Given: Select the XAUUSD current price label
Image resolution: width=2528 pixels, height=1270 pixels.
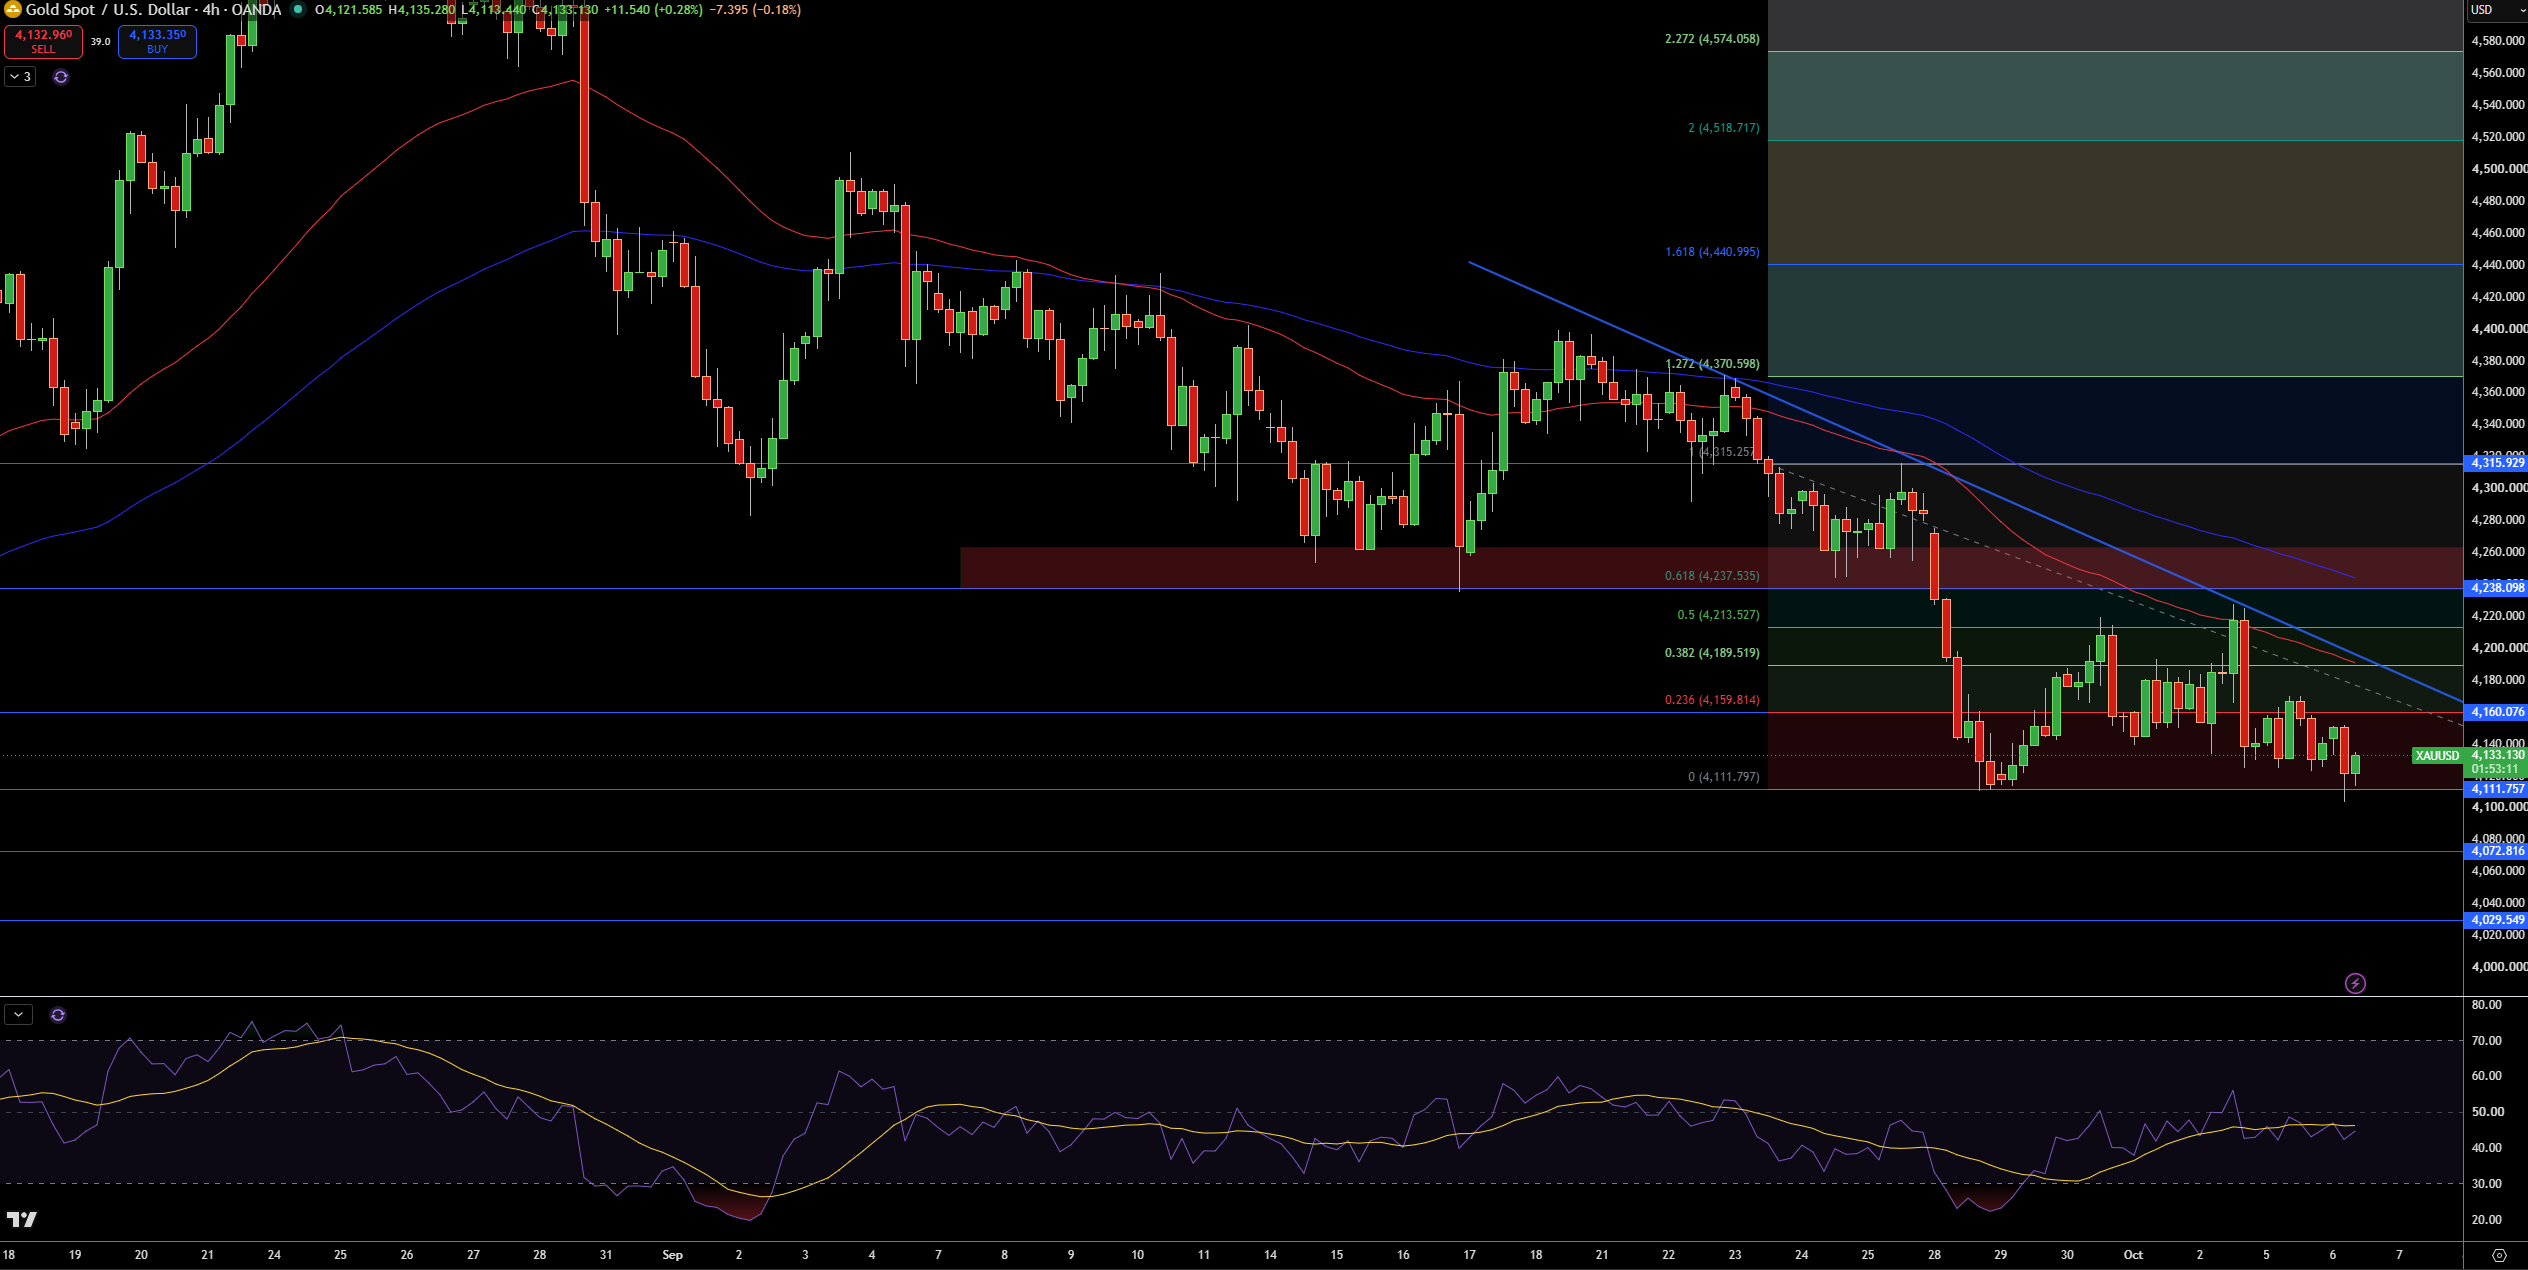Looking at the screenshot, I should 2437,756.
